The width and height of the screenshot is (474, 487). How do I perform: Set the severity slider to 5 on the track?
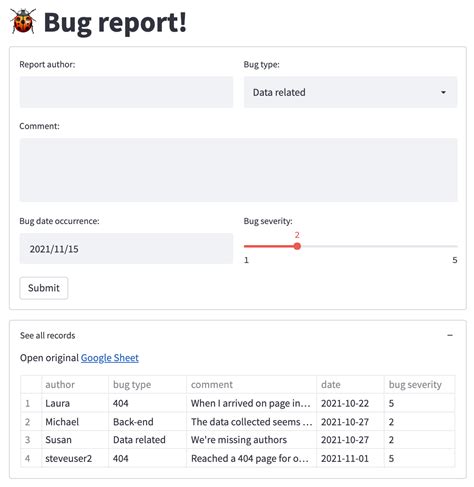pyautogui.click(x=456, y=246)
